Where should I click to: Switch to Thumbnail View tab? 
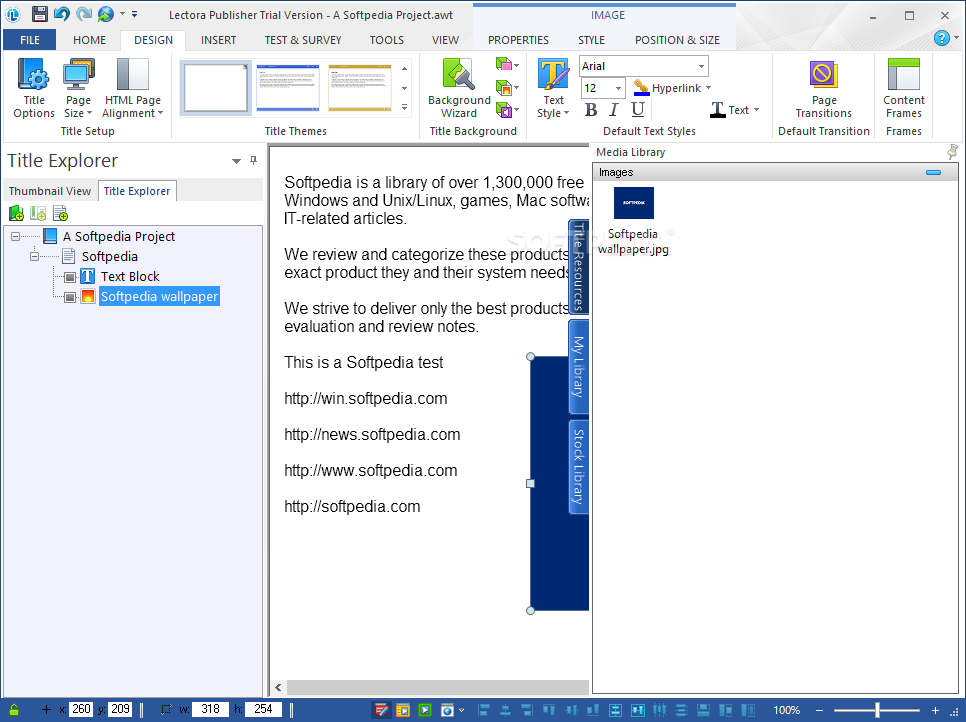click(49, 191)
